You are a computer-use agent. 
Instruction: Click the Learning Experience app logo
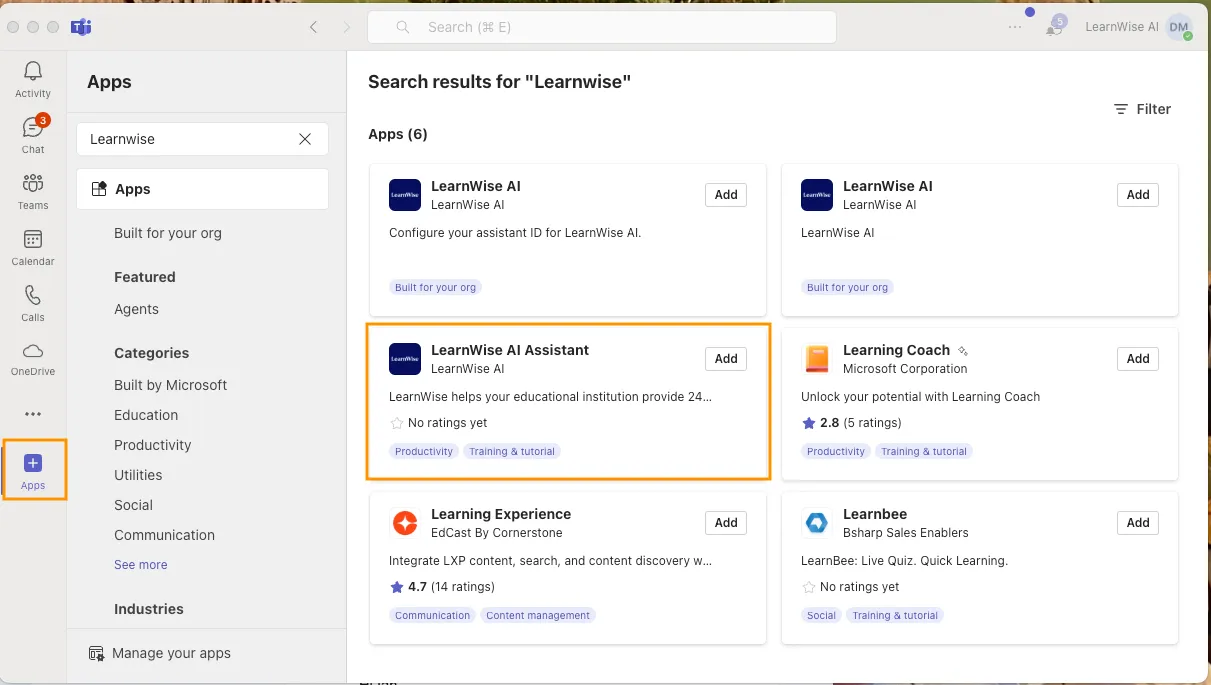click(x=405, y=523)
